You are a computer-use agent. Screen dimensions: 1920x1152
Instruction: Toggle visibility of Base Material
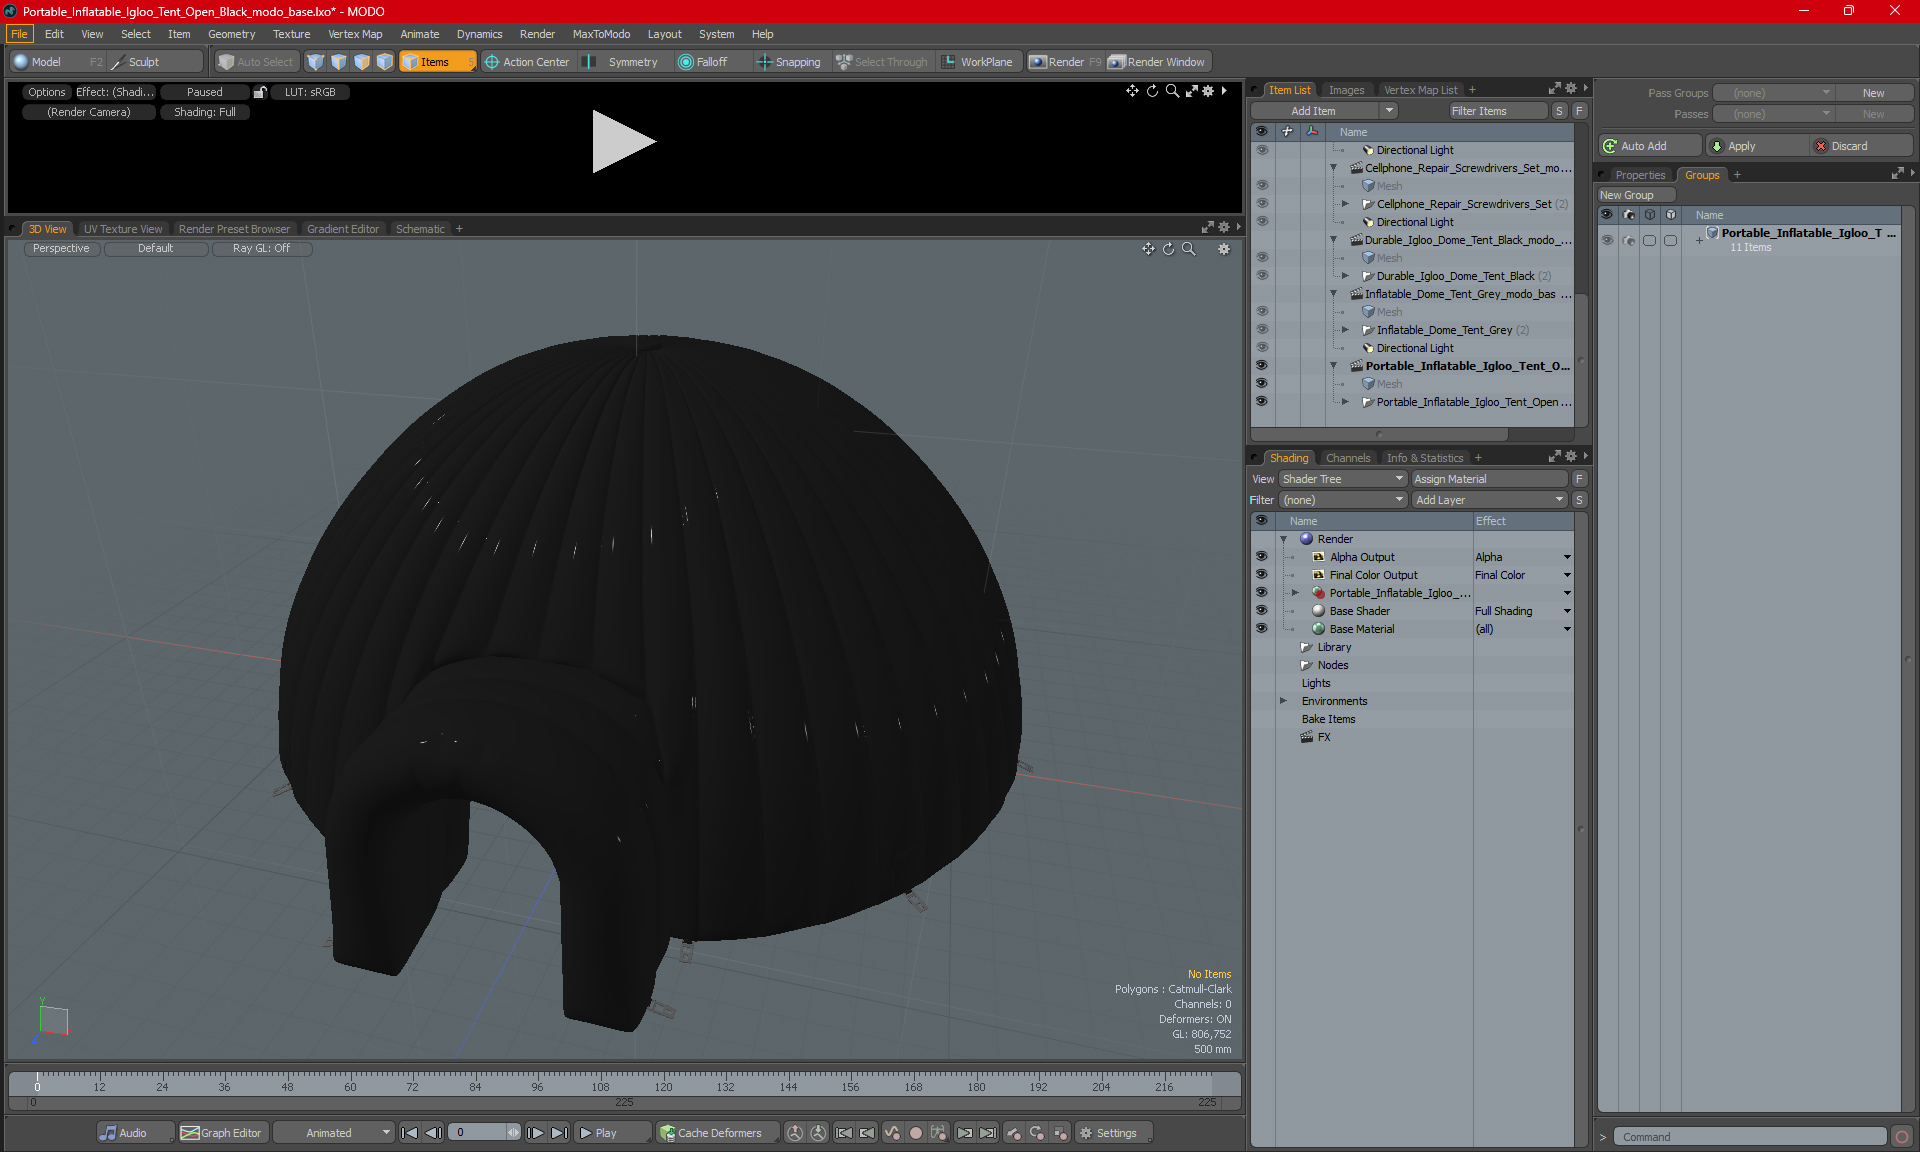(x=1261, y=629)
